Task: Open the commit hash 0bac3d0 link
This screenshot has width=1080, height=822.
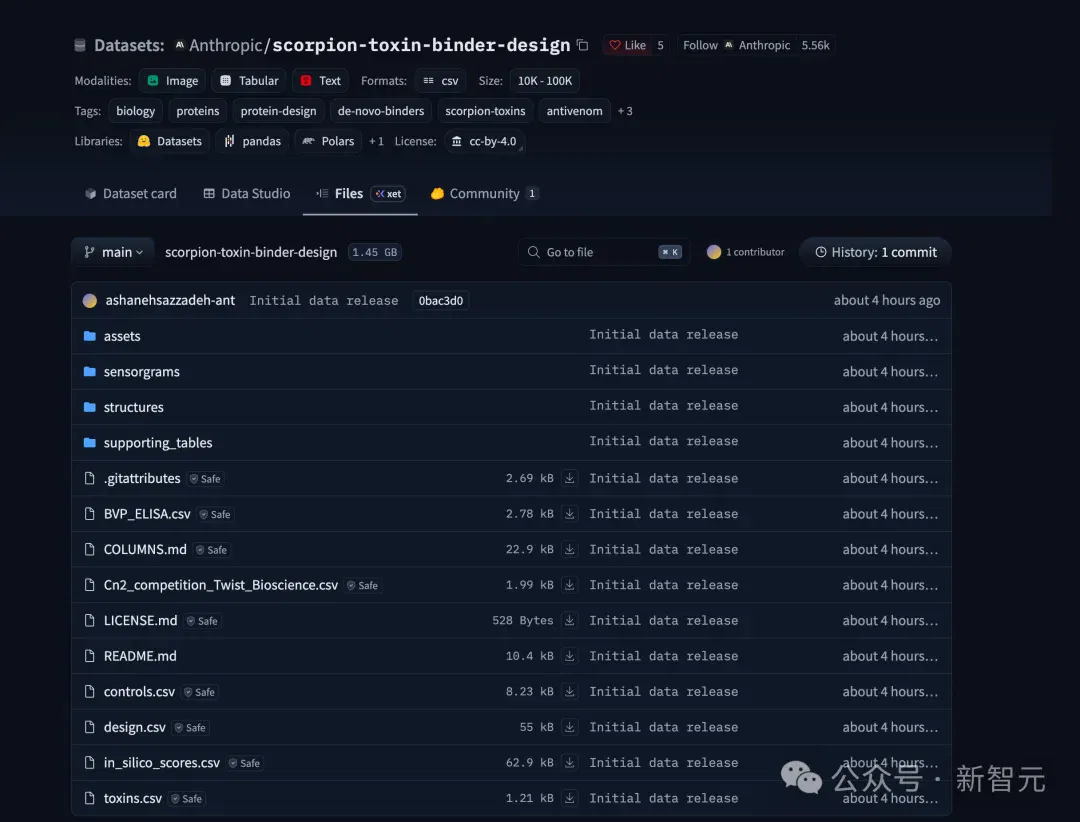Action: point(441,300)
